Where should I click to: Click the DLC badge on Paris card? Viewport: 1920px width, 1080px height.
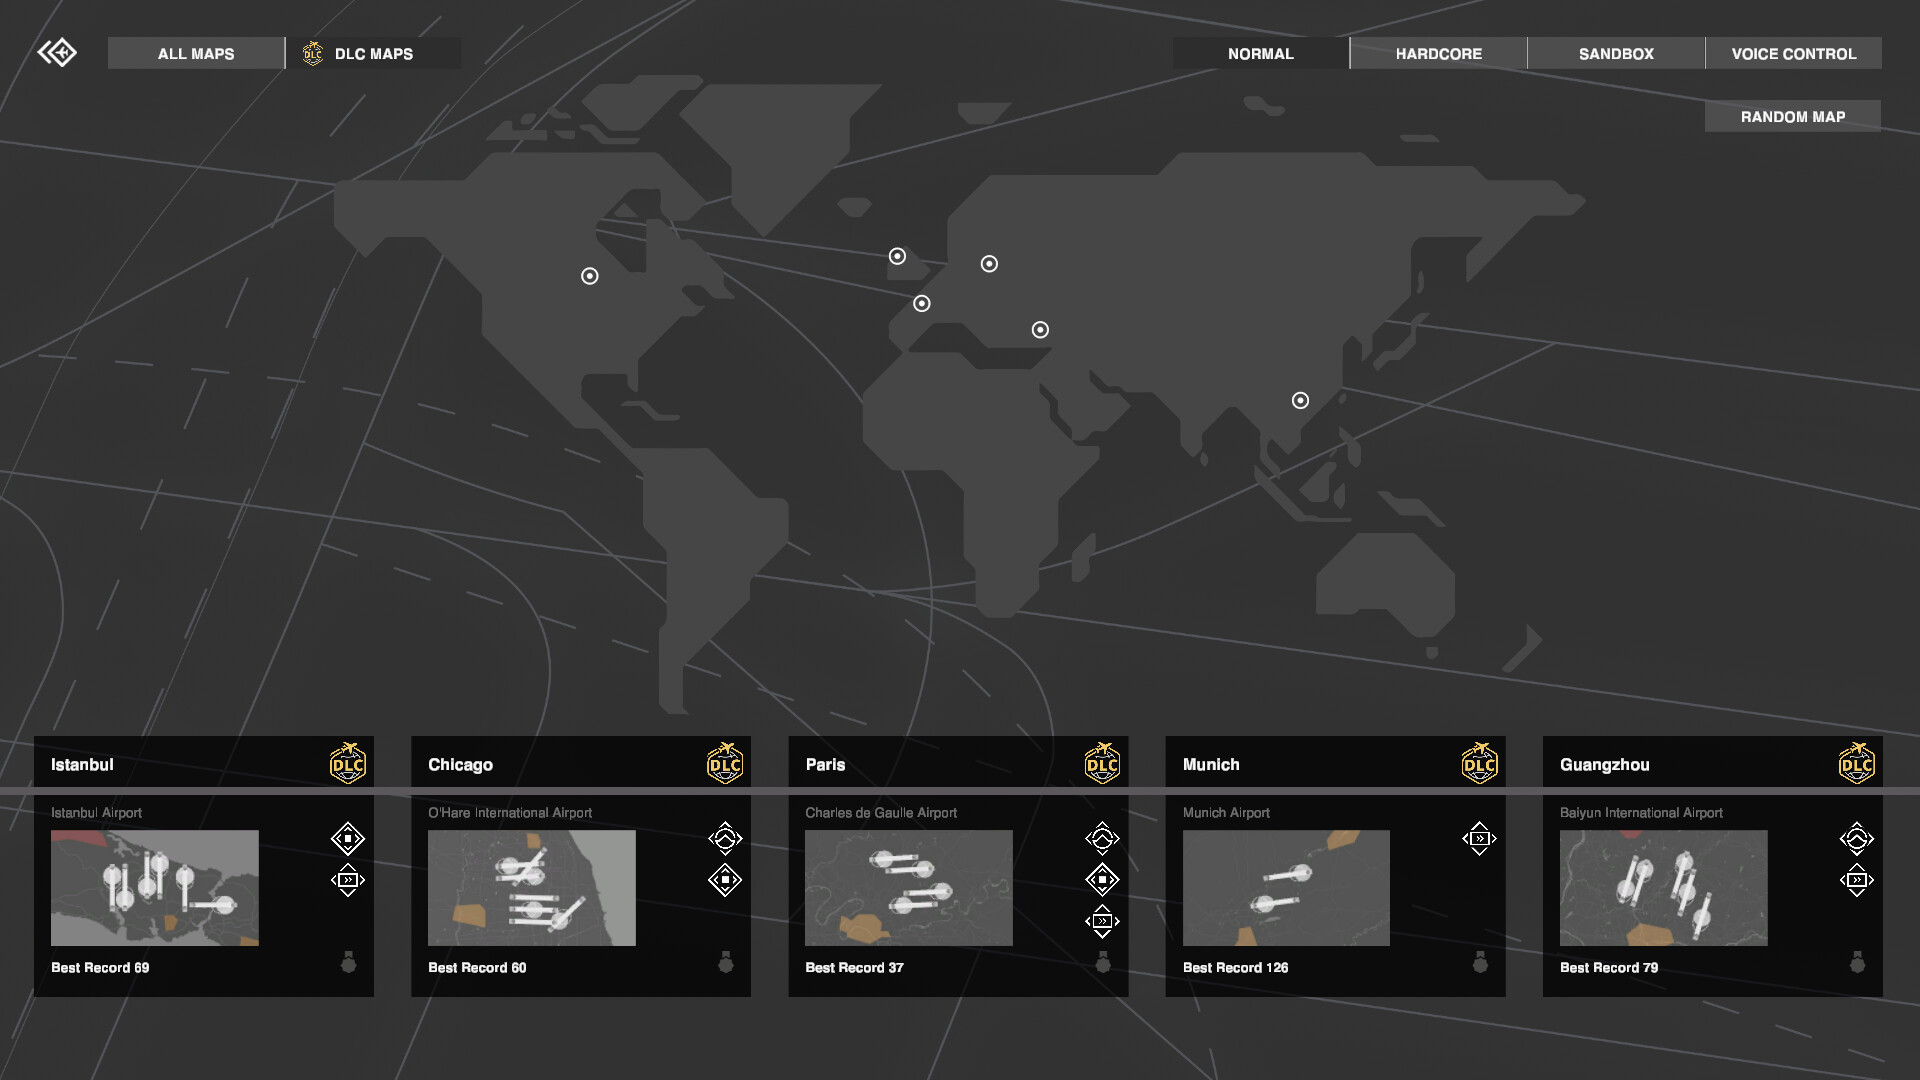1102,763
